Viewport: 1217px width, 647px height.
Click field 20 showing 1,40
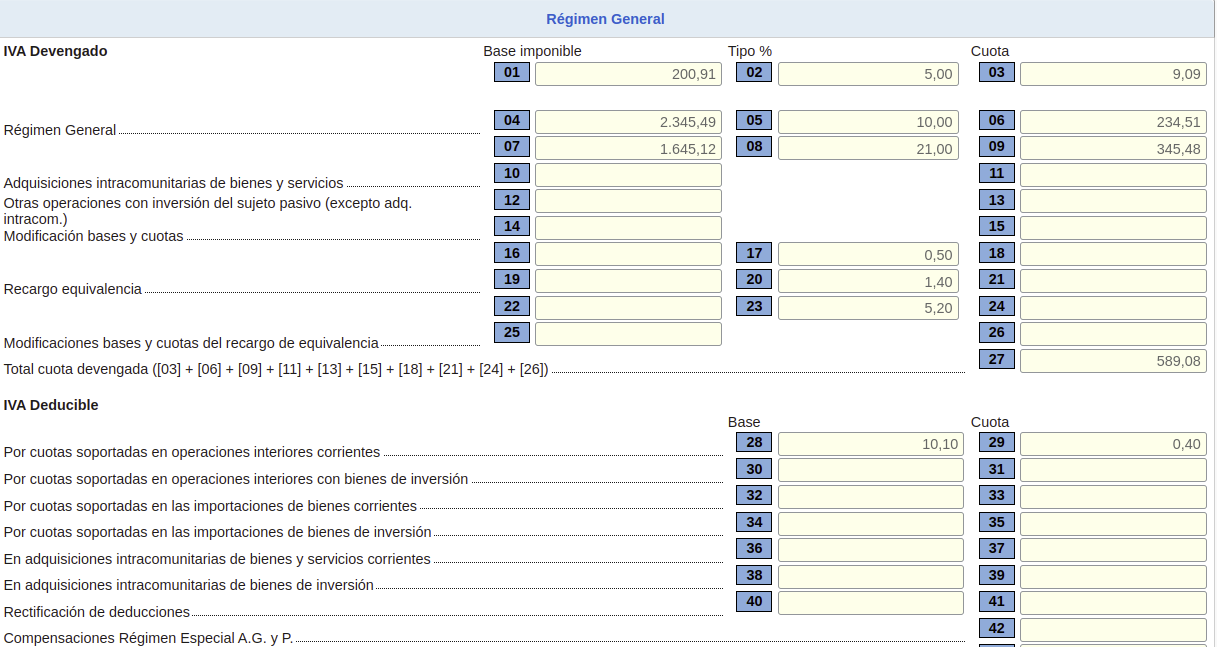coord(868,281)
